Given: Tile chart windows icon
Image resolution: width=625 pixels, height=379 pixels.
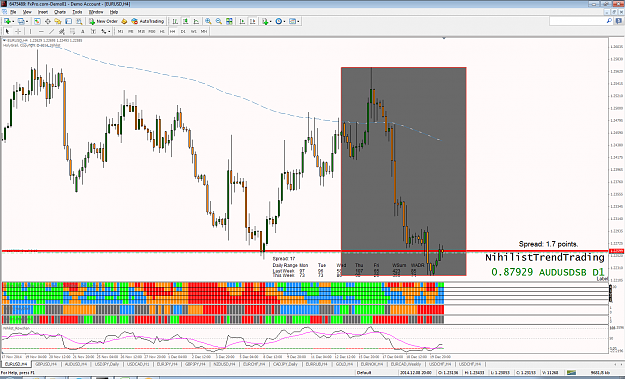Looking at the screenshot, I should click(x=229, y=21).
